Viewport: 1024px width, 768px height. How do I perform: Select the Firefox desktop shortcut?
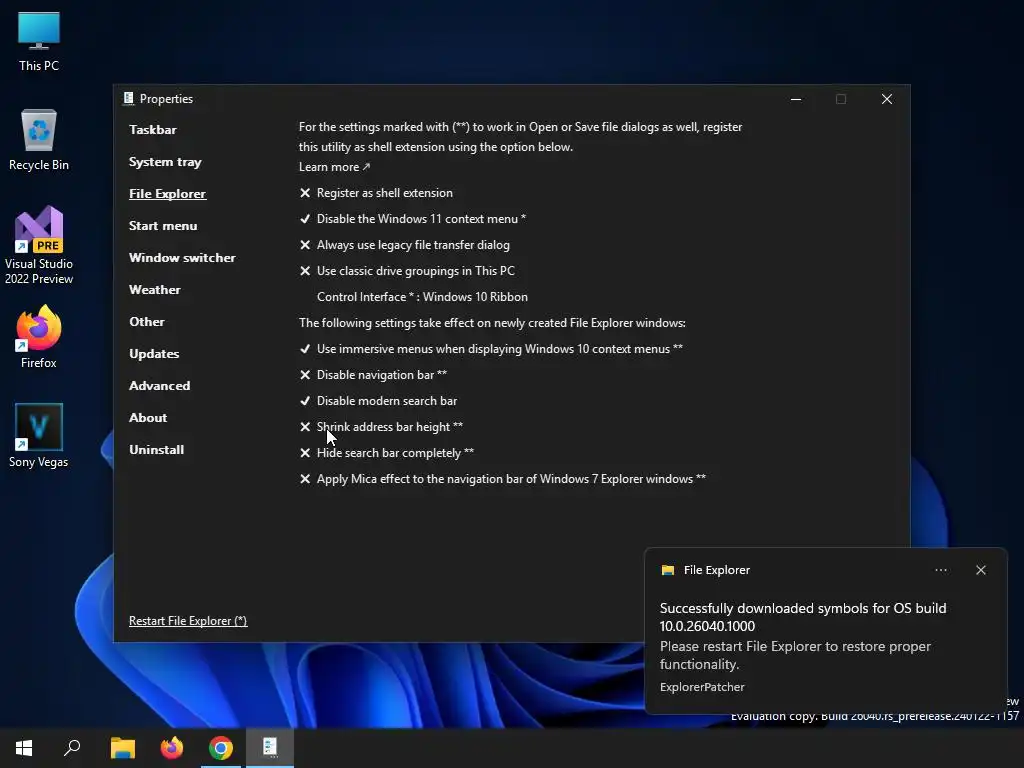click(x=39, y=338)
